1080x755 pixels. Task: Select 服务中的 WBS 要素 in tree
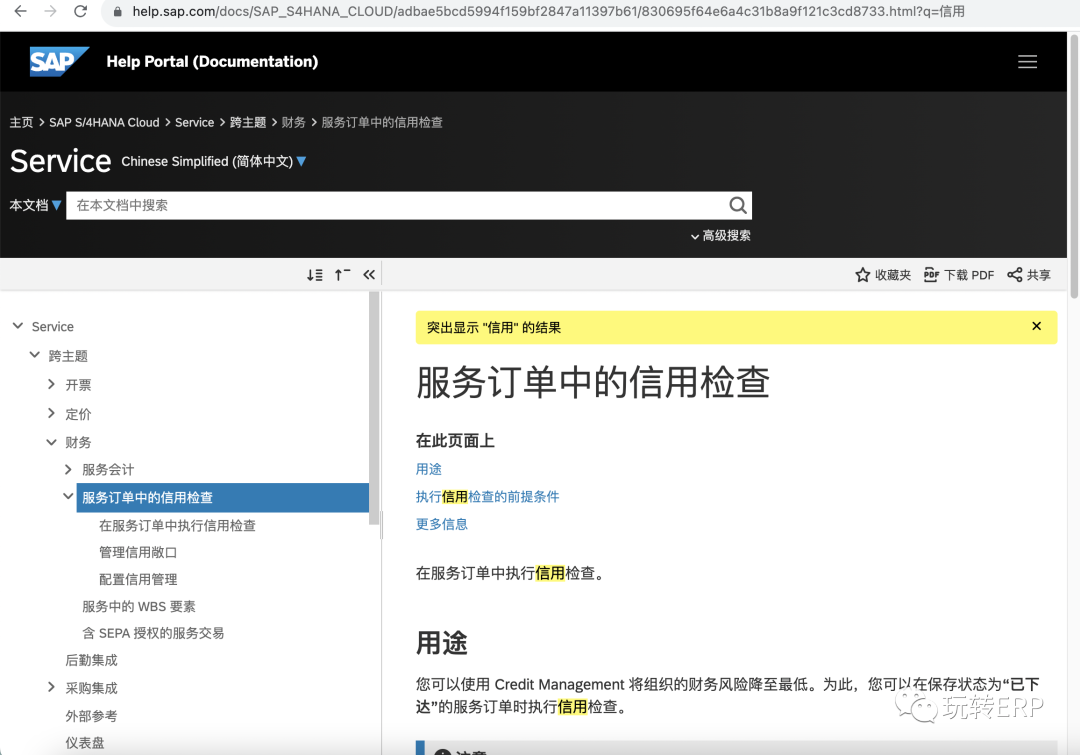click(138, 606)
